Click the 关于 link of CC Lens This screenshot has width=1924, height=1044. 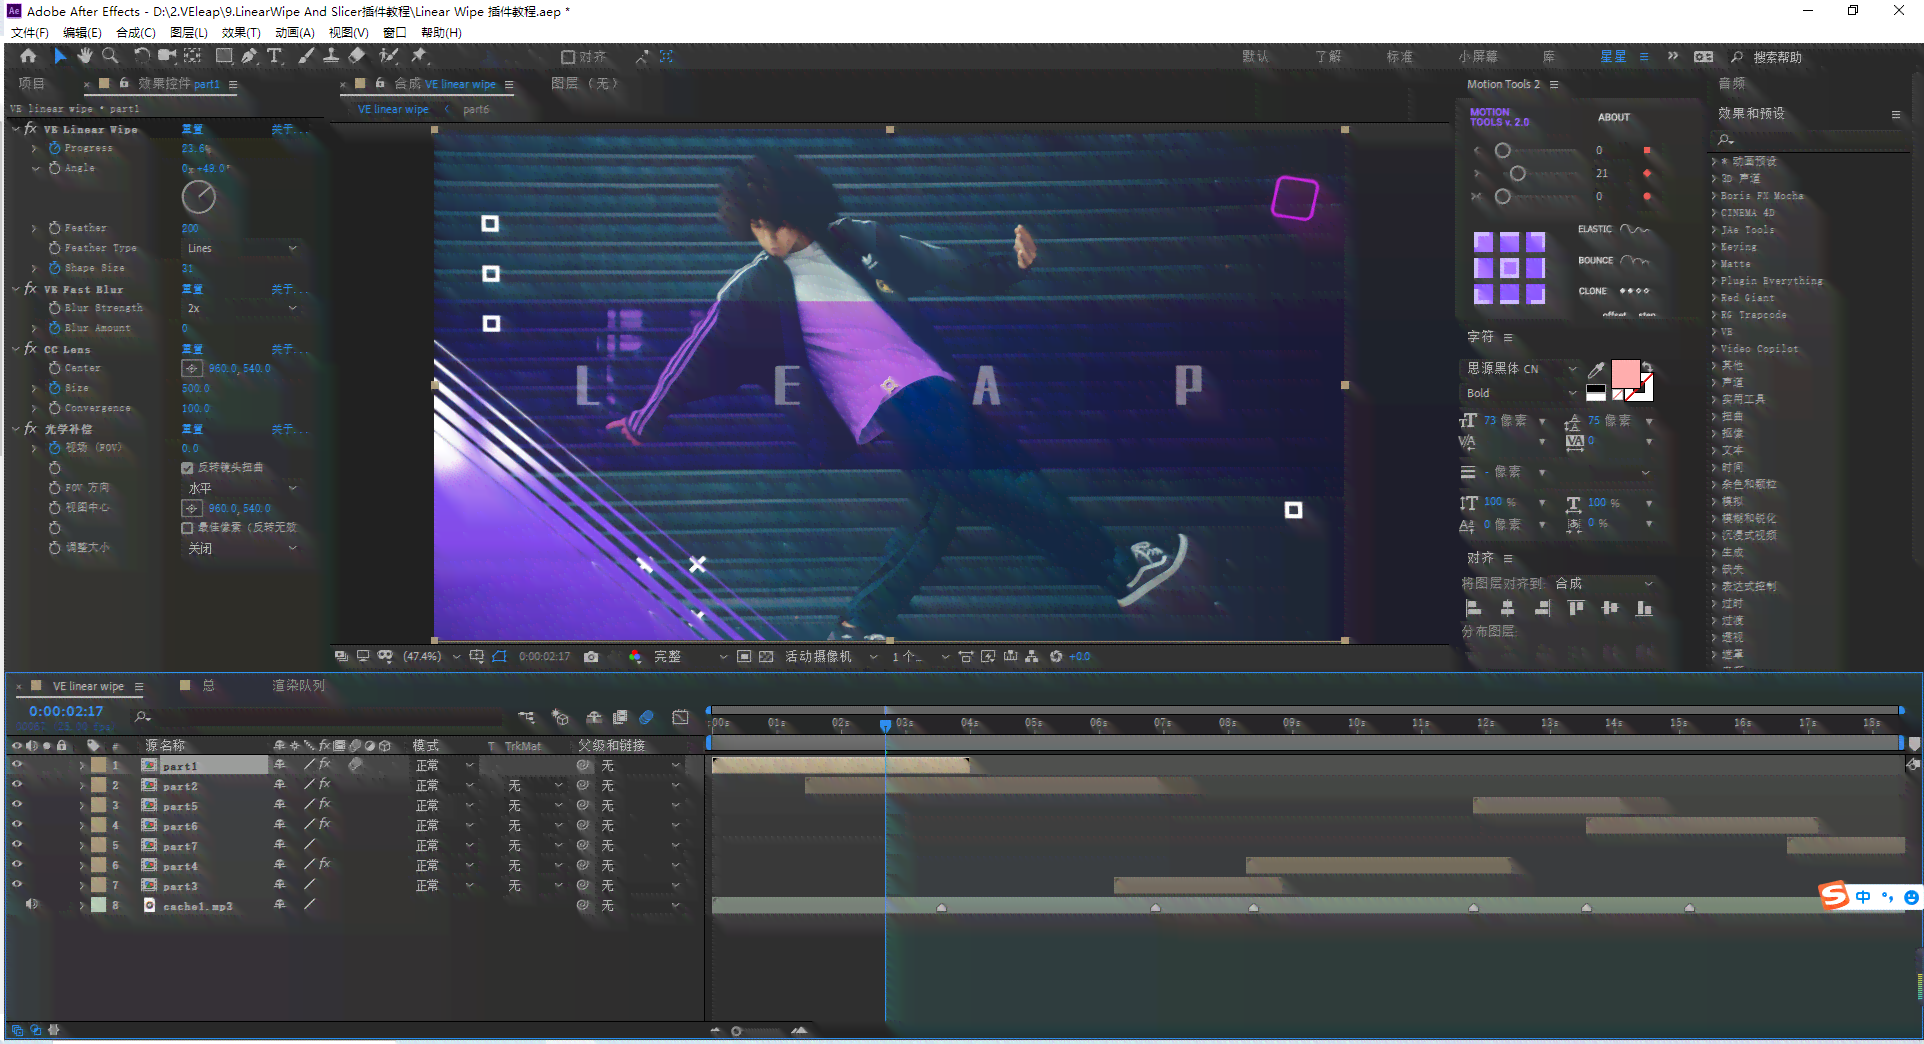(x=288, y=349)
